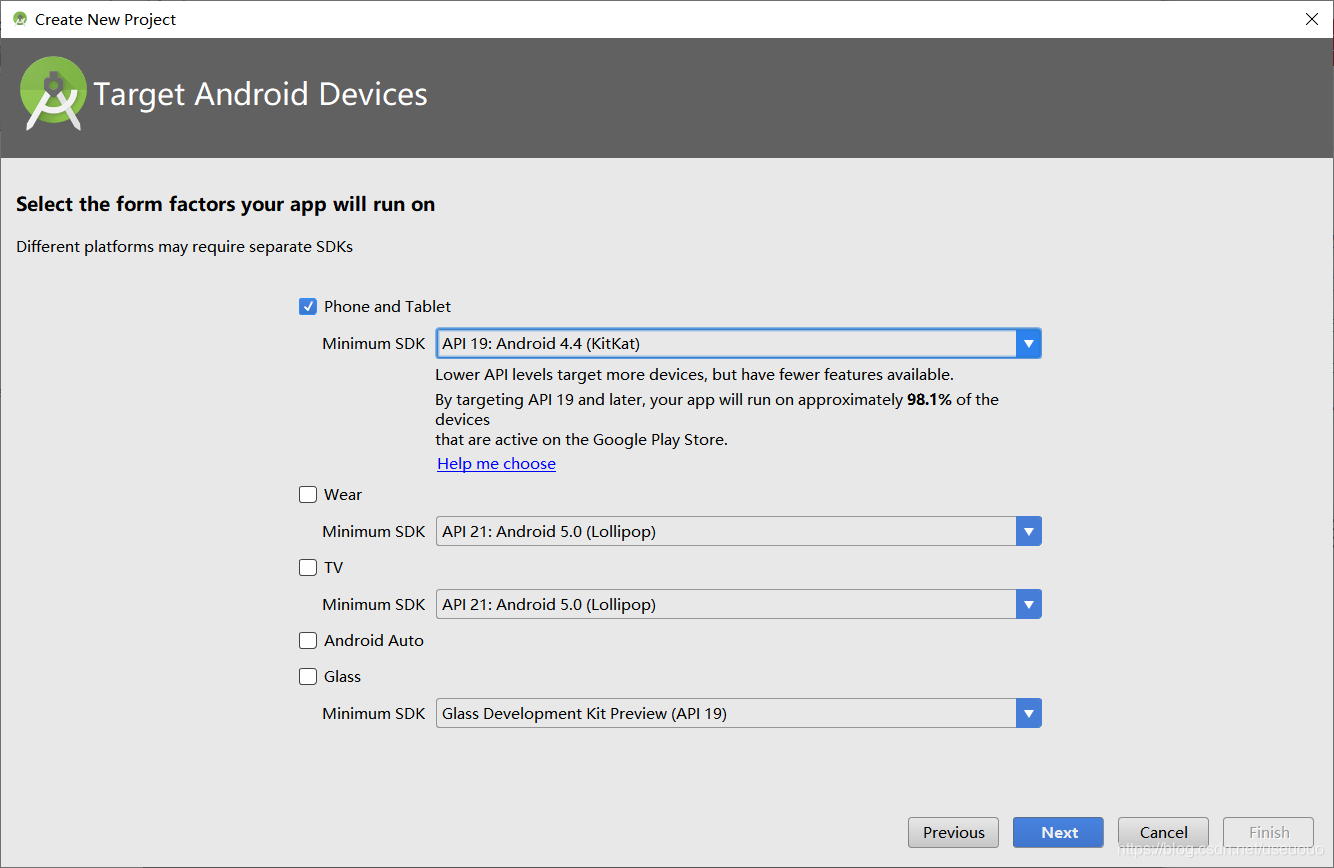Click the Wear label text
The height and width of the screenshot is (868, 1334).
coord(343,495)
